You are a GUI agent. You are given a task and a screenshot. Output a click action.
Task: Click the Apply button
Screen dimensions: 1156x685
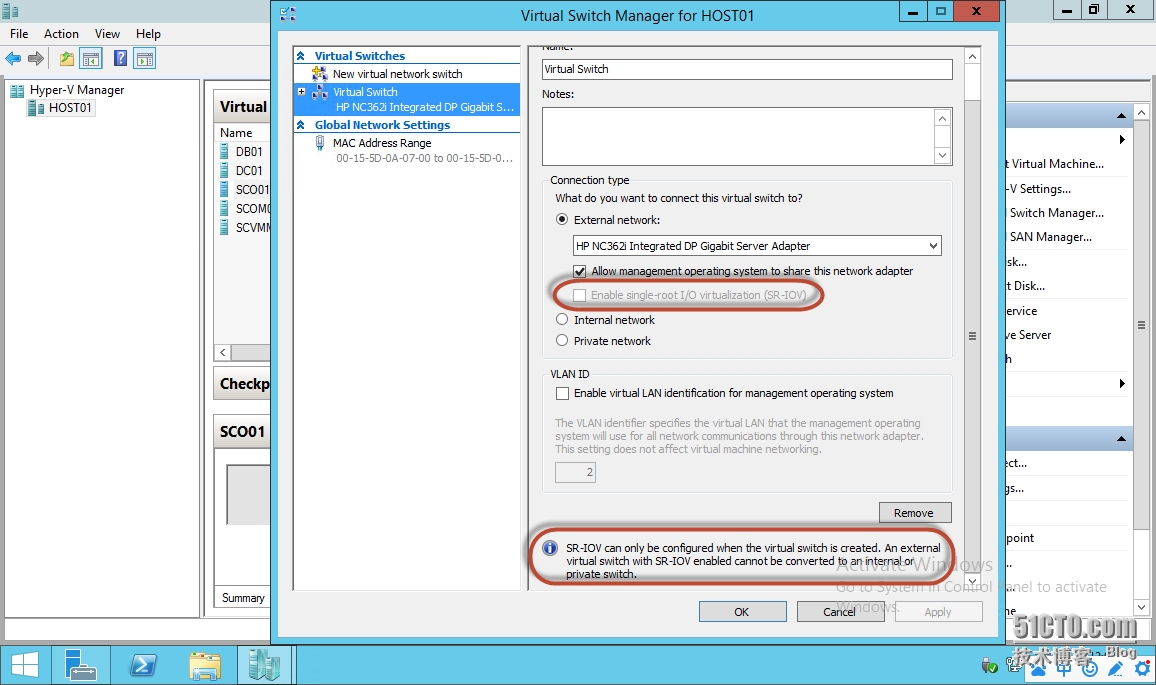pyautogui.click(x=938, y=612)
